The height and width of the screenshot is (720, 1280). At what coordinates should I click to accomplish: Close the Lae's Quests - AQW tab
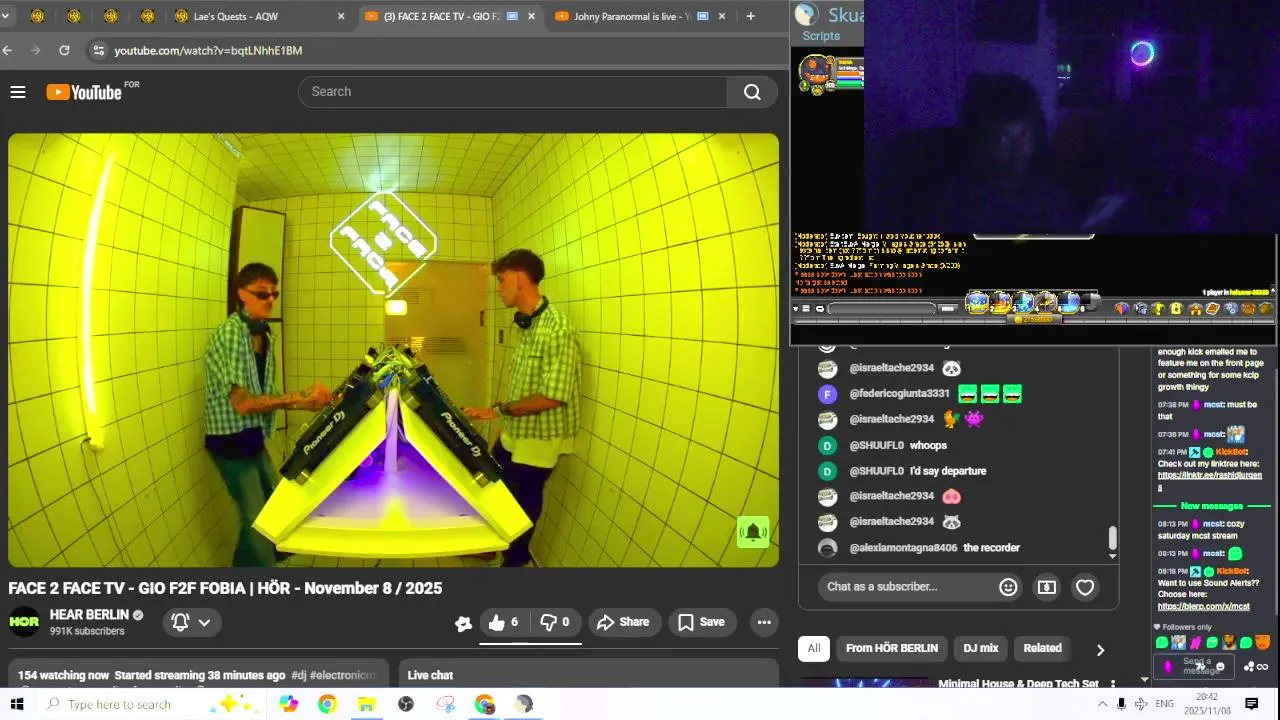tap(341, 16)
